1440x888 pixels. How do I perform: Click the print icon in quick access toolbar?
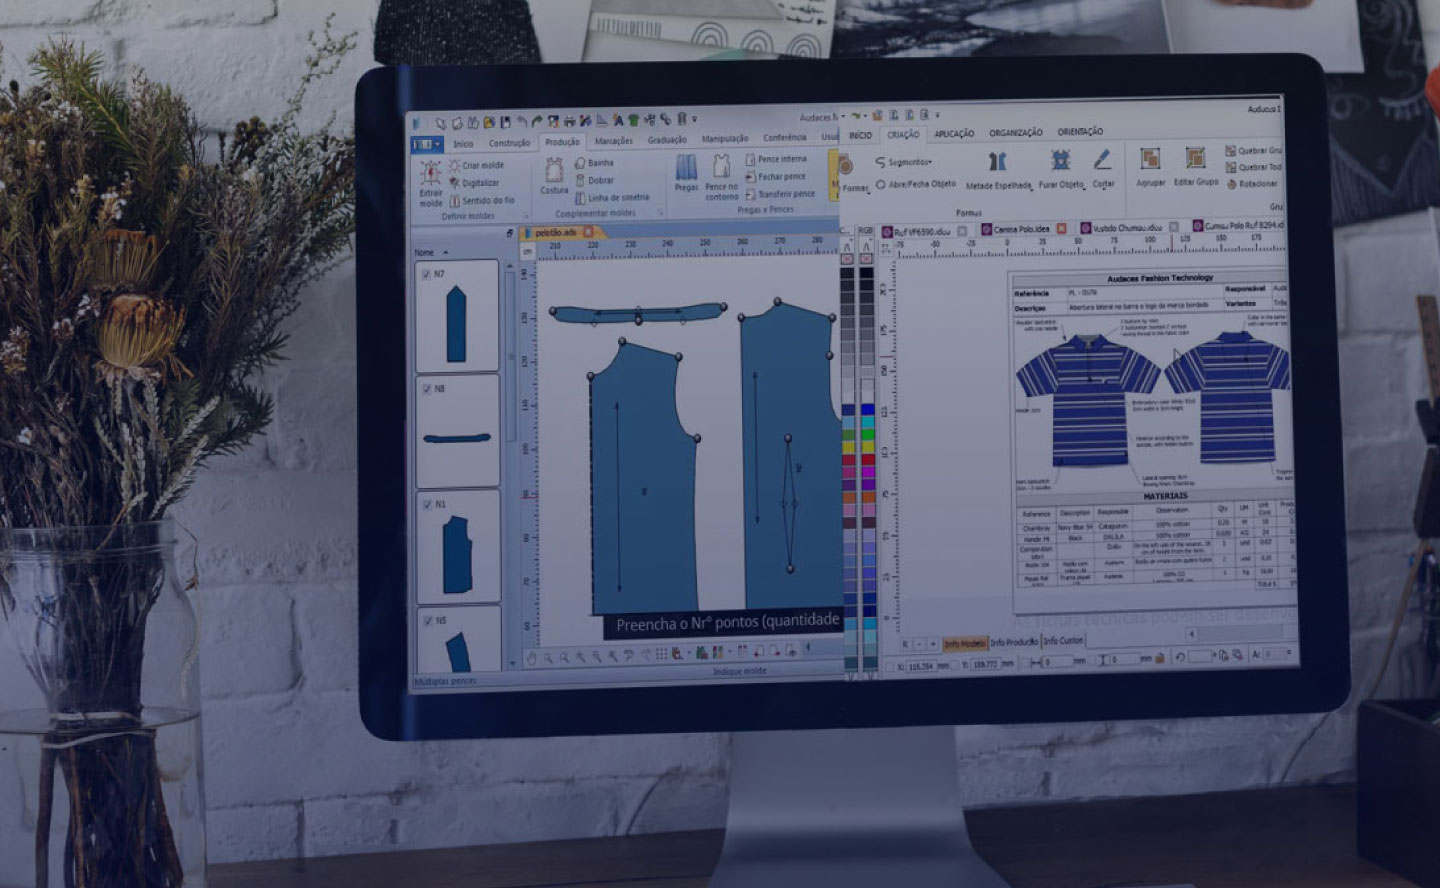[570, 121]
